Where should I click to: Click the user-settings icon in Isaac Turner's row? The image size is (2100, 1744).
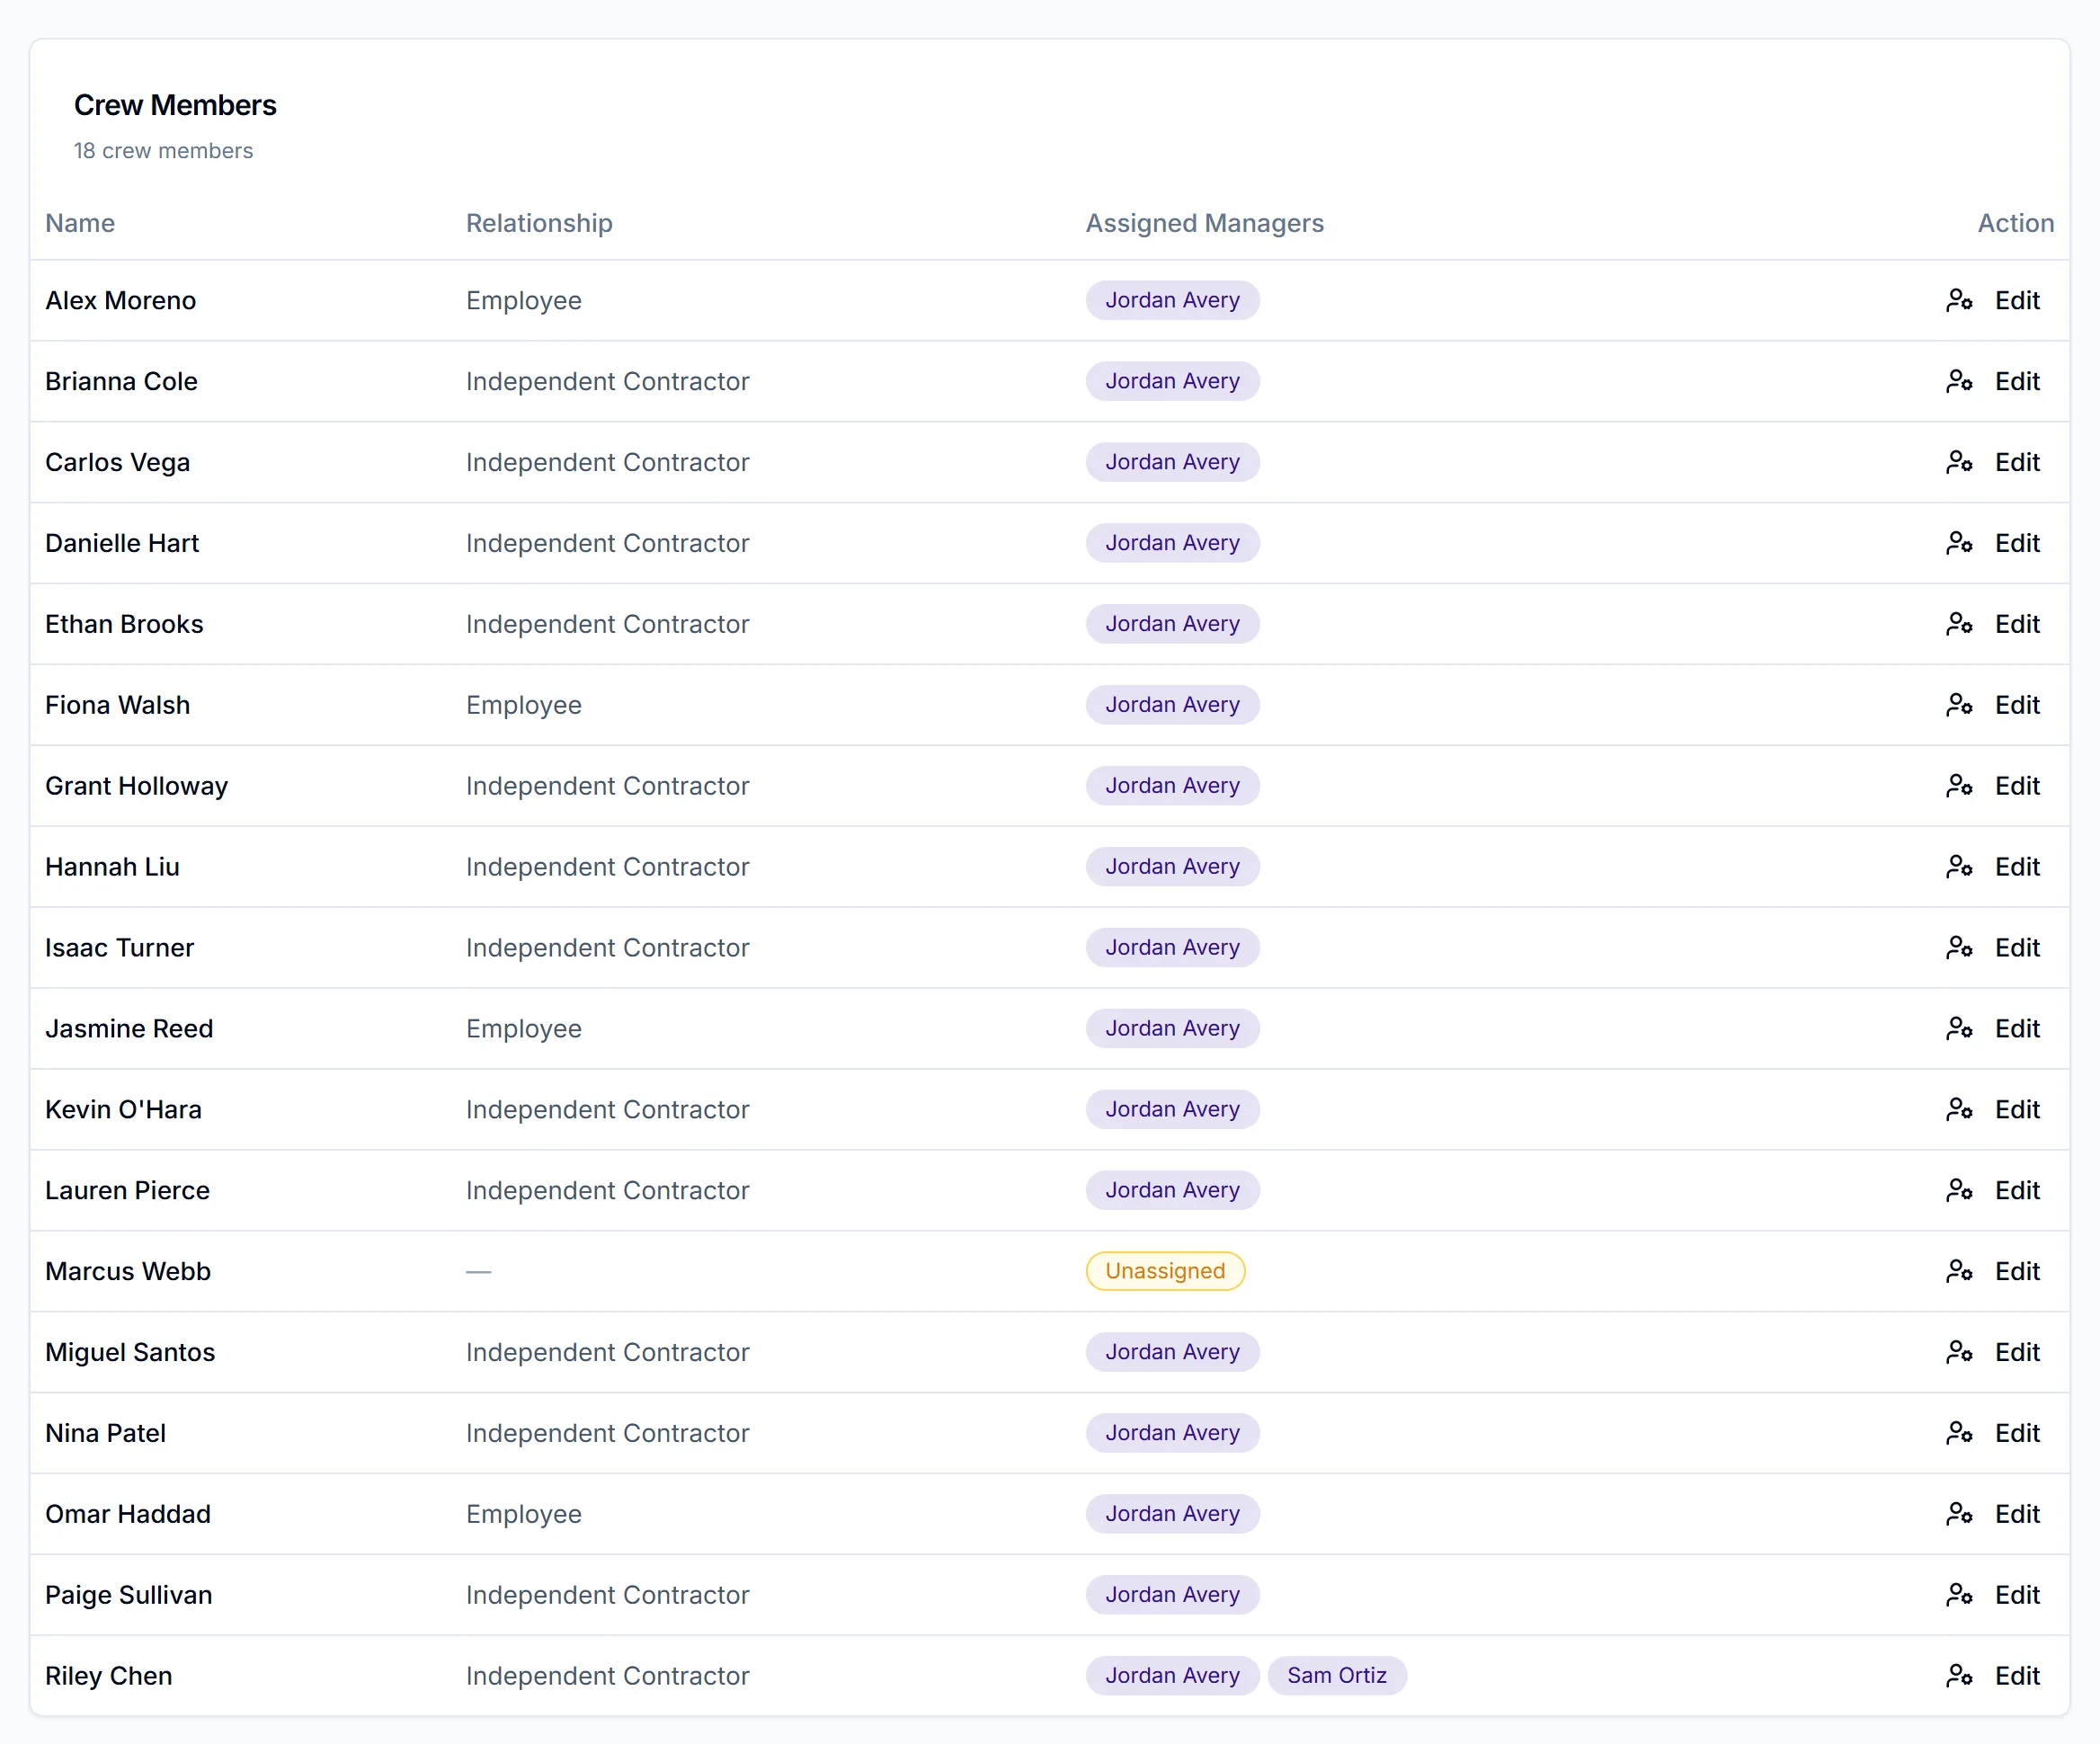pyautogui.click(x=1959, y=948)
